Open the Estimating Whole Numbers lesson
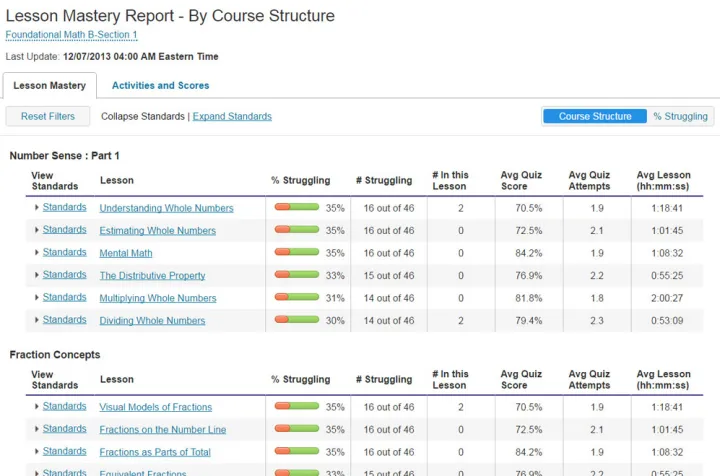 tap(158, 230)
